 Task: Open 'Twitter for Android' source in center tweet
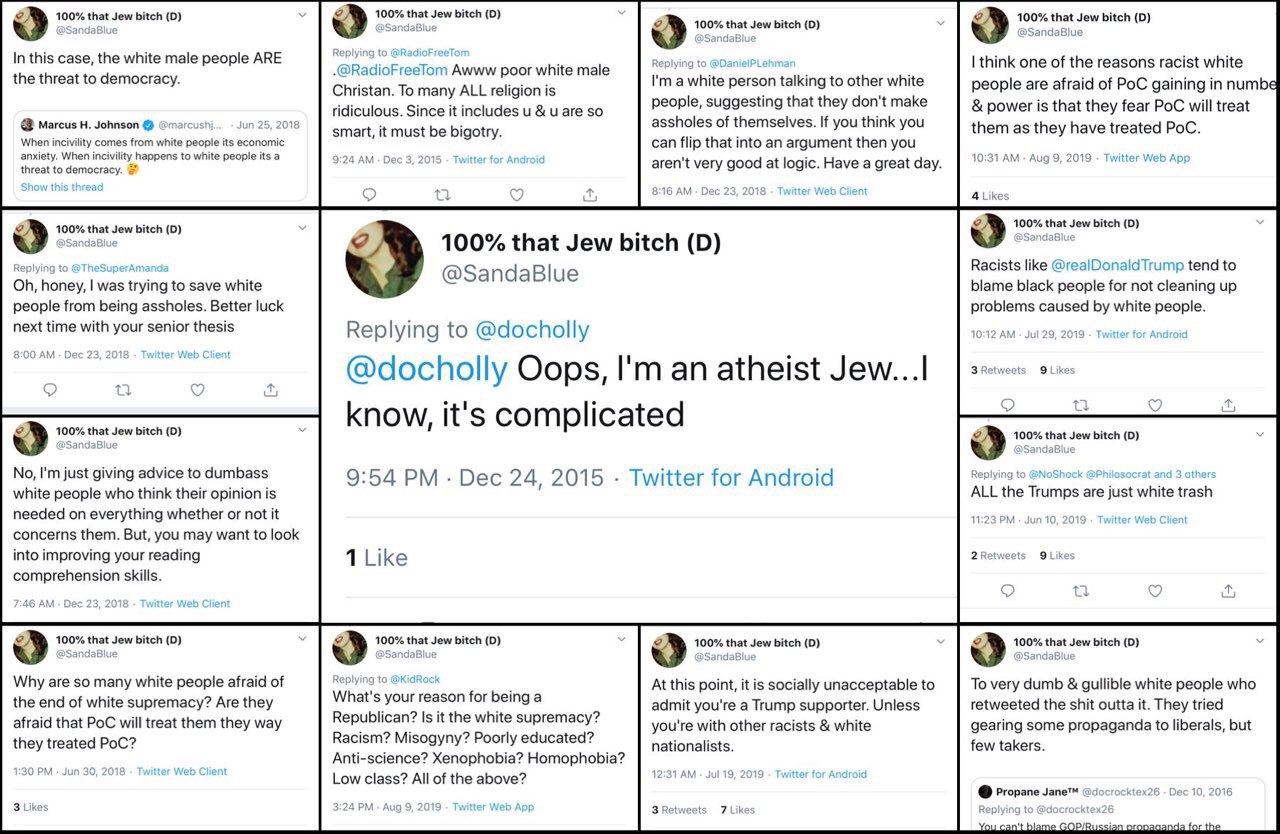[730, 478]
